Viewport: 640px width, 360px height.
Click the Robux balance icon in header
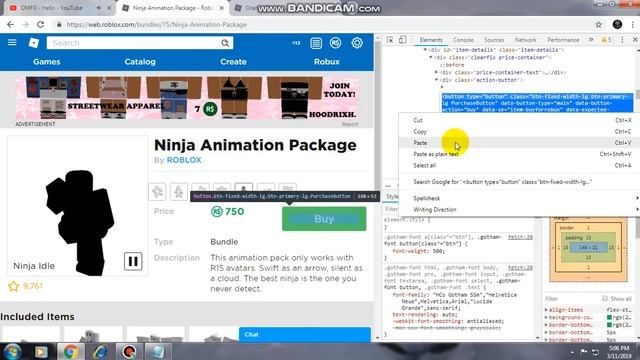tap(336, 43)
